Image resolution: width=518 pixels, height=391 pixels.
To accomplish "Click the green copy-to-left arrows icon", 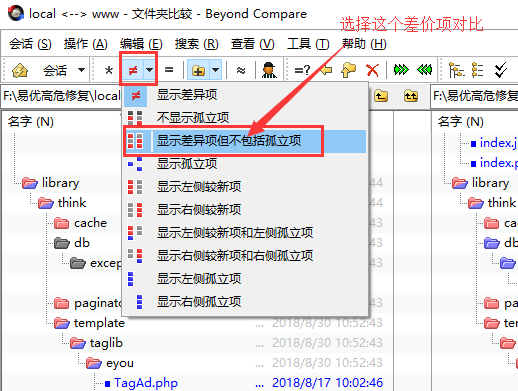I will click(x=424, y=70).
